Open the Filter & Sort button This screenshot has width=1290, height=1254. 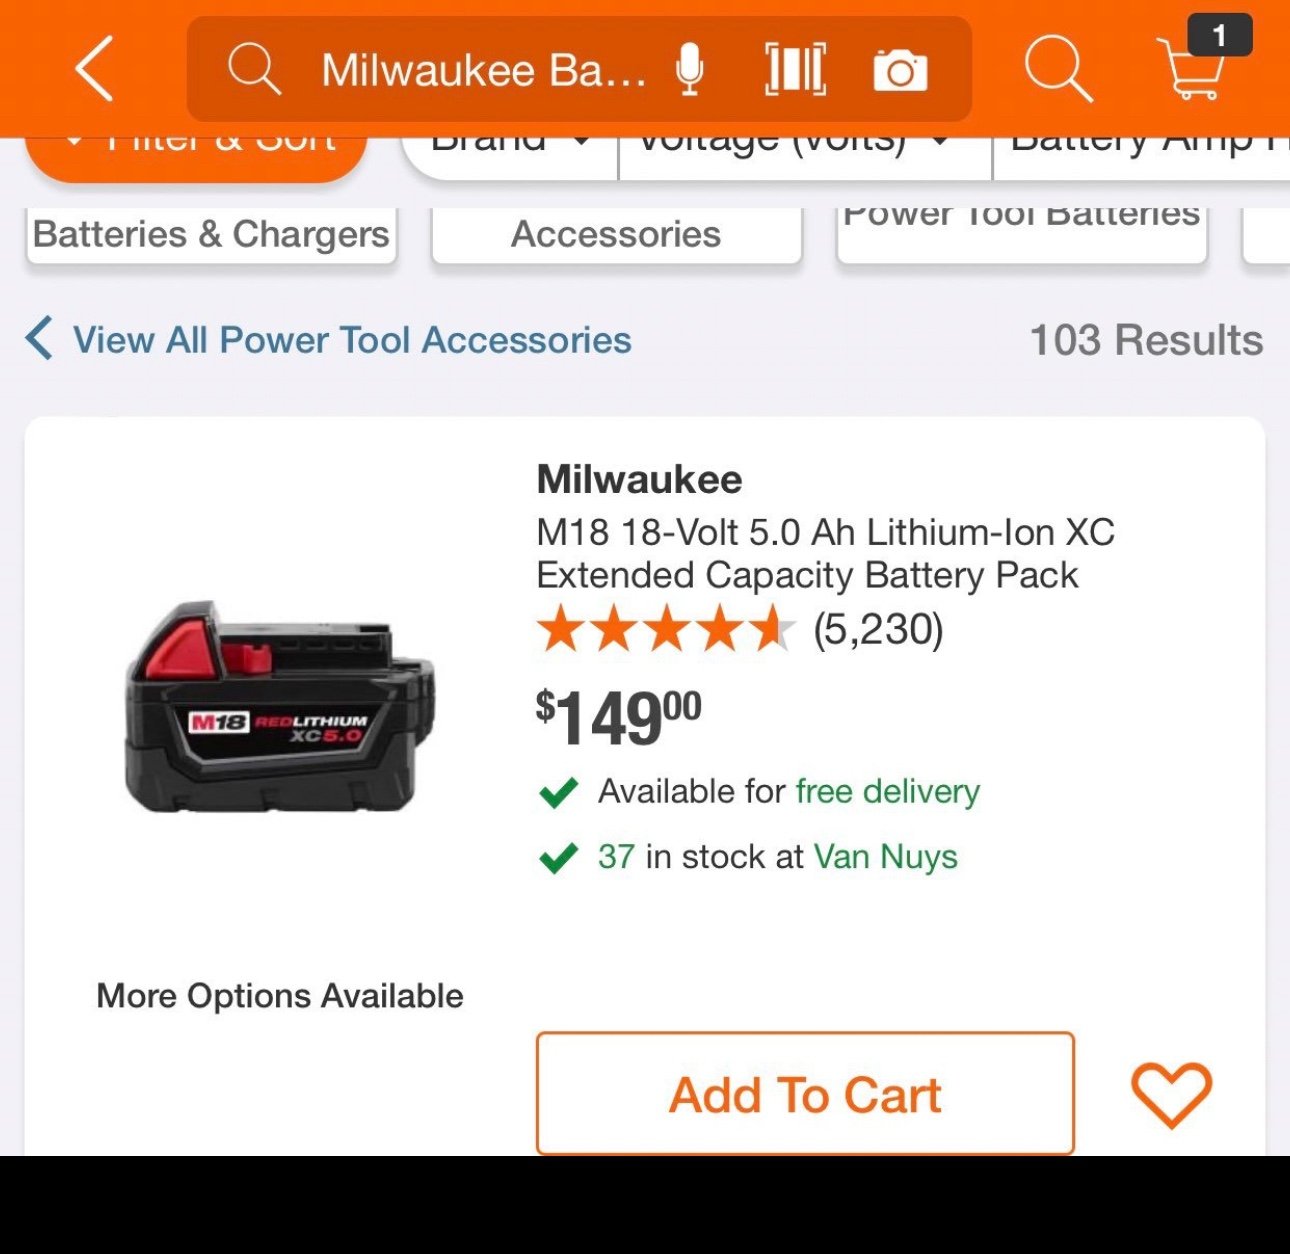point(196,152)
